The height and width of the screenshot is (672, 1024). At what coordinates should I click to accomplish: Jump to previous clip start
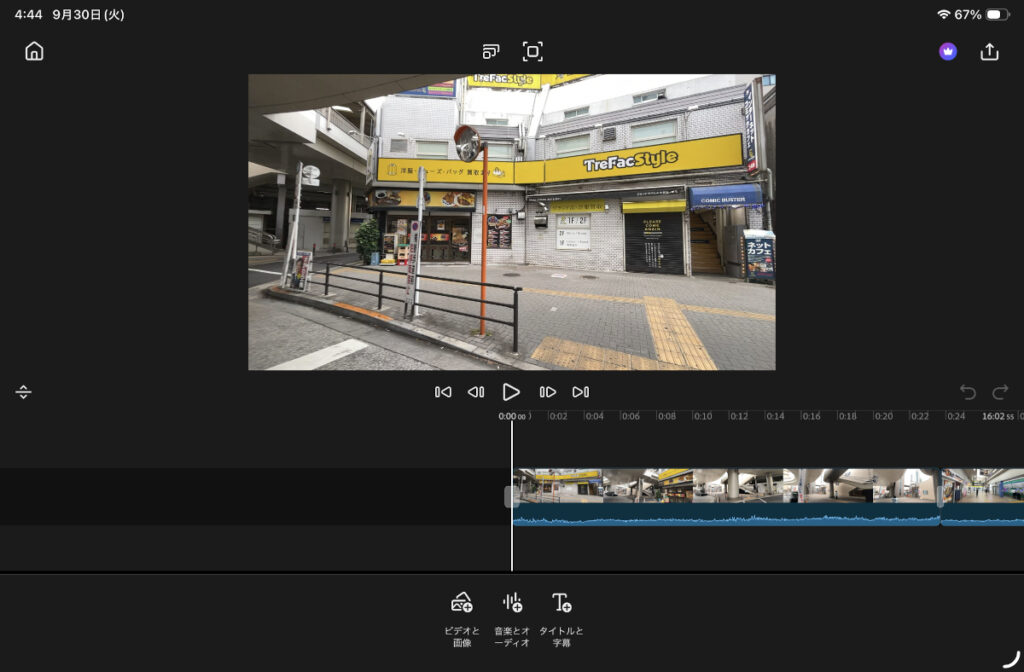pyautogui.click(x=443, y=392)
